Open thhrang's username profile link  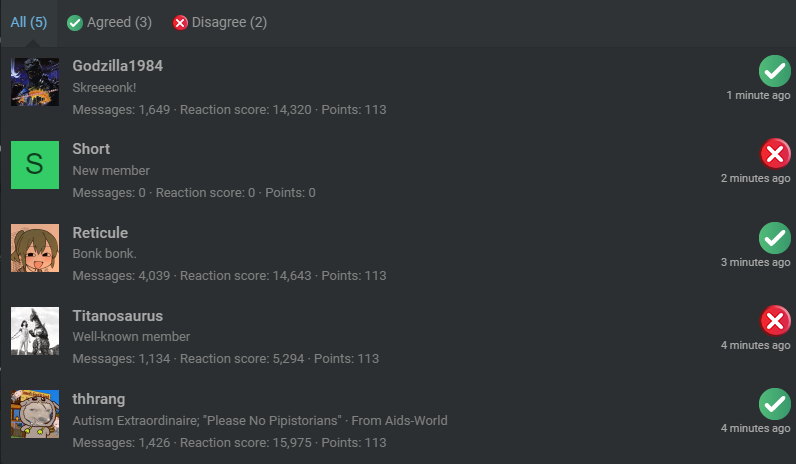98,399
